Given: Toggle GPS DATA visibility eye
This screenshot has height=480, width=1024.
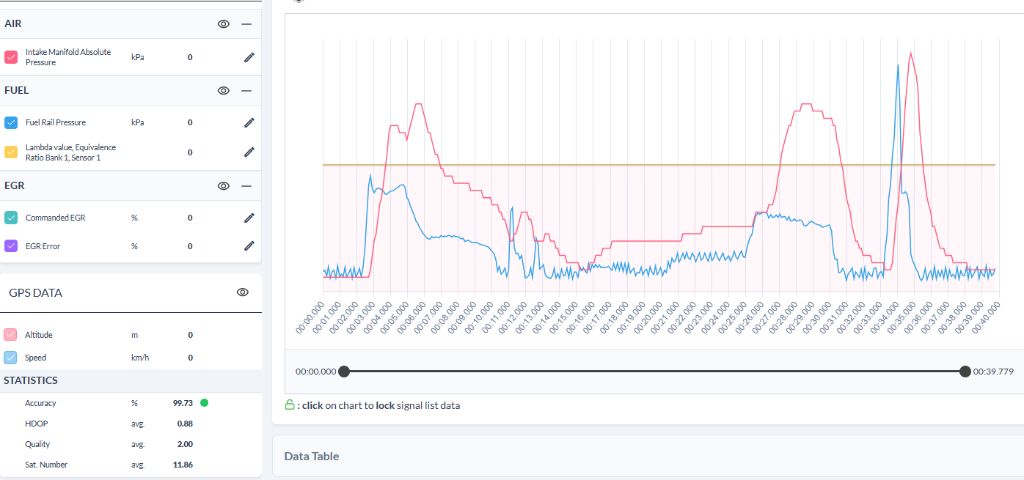Looking at the screenshot, I should [243, 292].
